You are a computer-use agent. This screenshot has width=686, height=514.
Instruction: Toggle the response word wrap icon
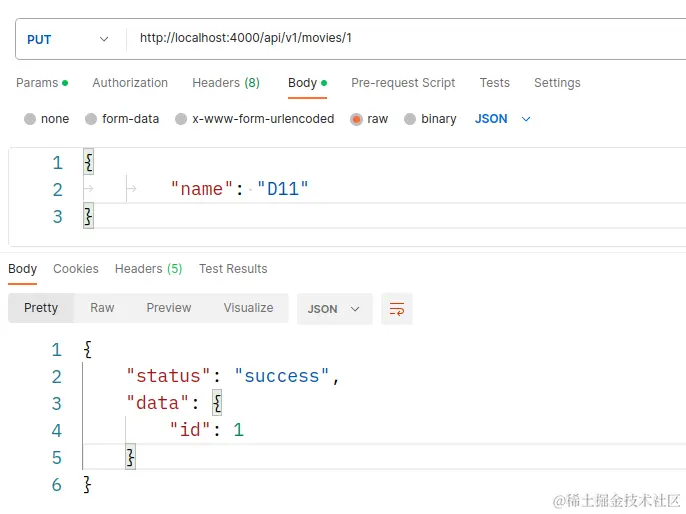(x=397, y=309)
